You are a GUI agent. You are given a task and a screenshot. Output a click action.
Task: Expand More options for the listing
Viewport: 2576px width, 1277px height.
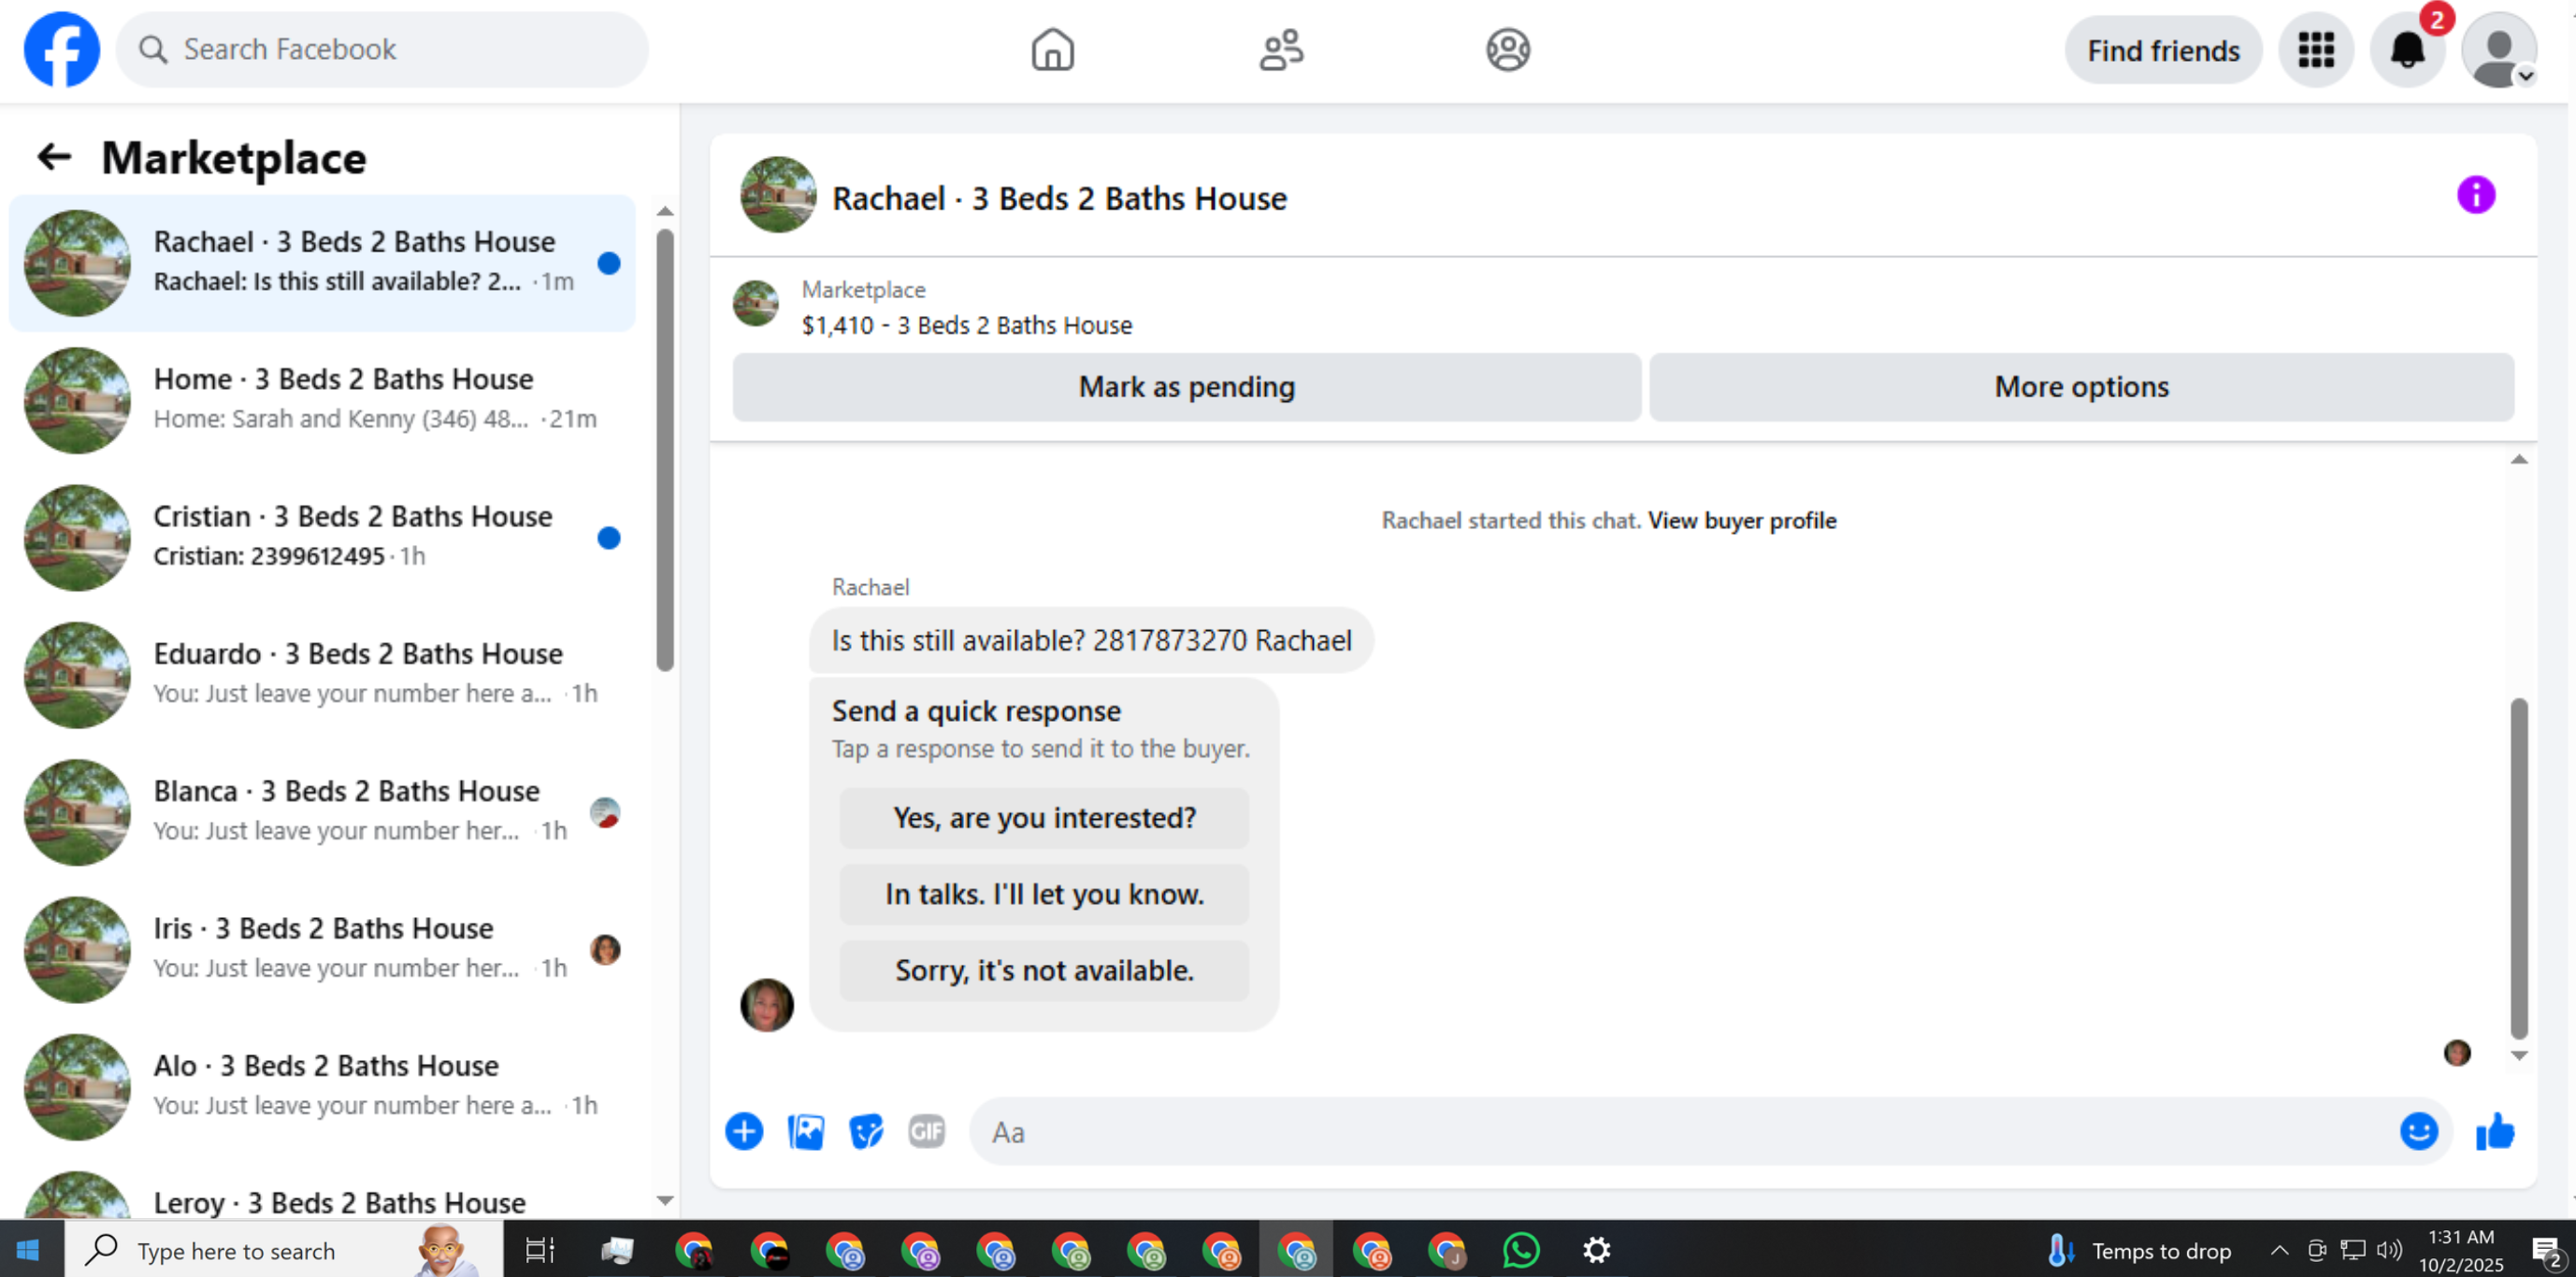(x=2081, y=387)
